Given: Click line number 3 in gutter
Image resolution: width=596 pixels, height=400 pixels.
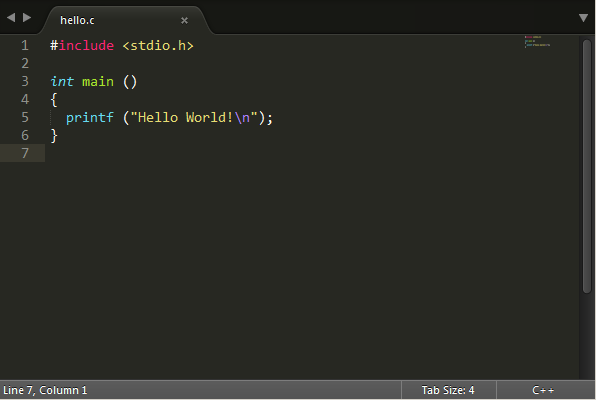Looking at the screenshot, I should click(25, 81).
